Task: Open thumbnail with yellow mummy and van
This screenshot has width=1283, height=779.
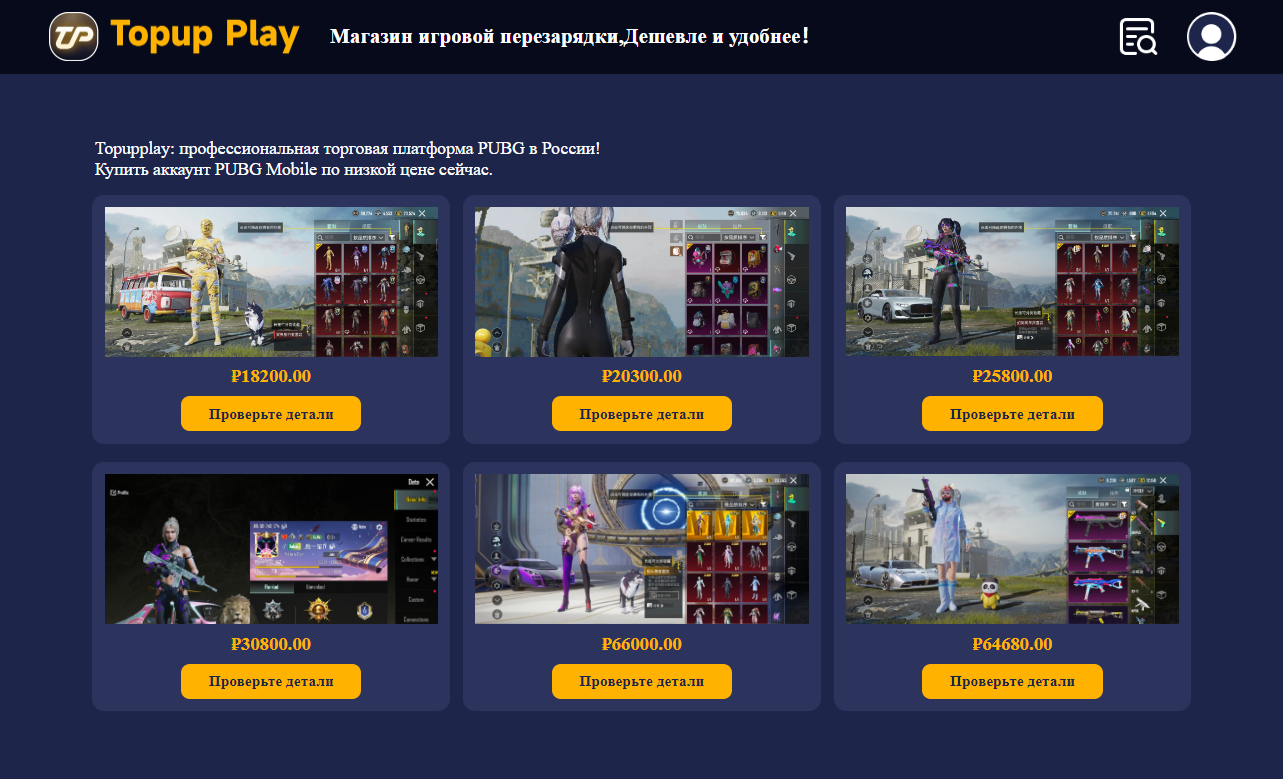Action: [x=271, y=282]
